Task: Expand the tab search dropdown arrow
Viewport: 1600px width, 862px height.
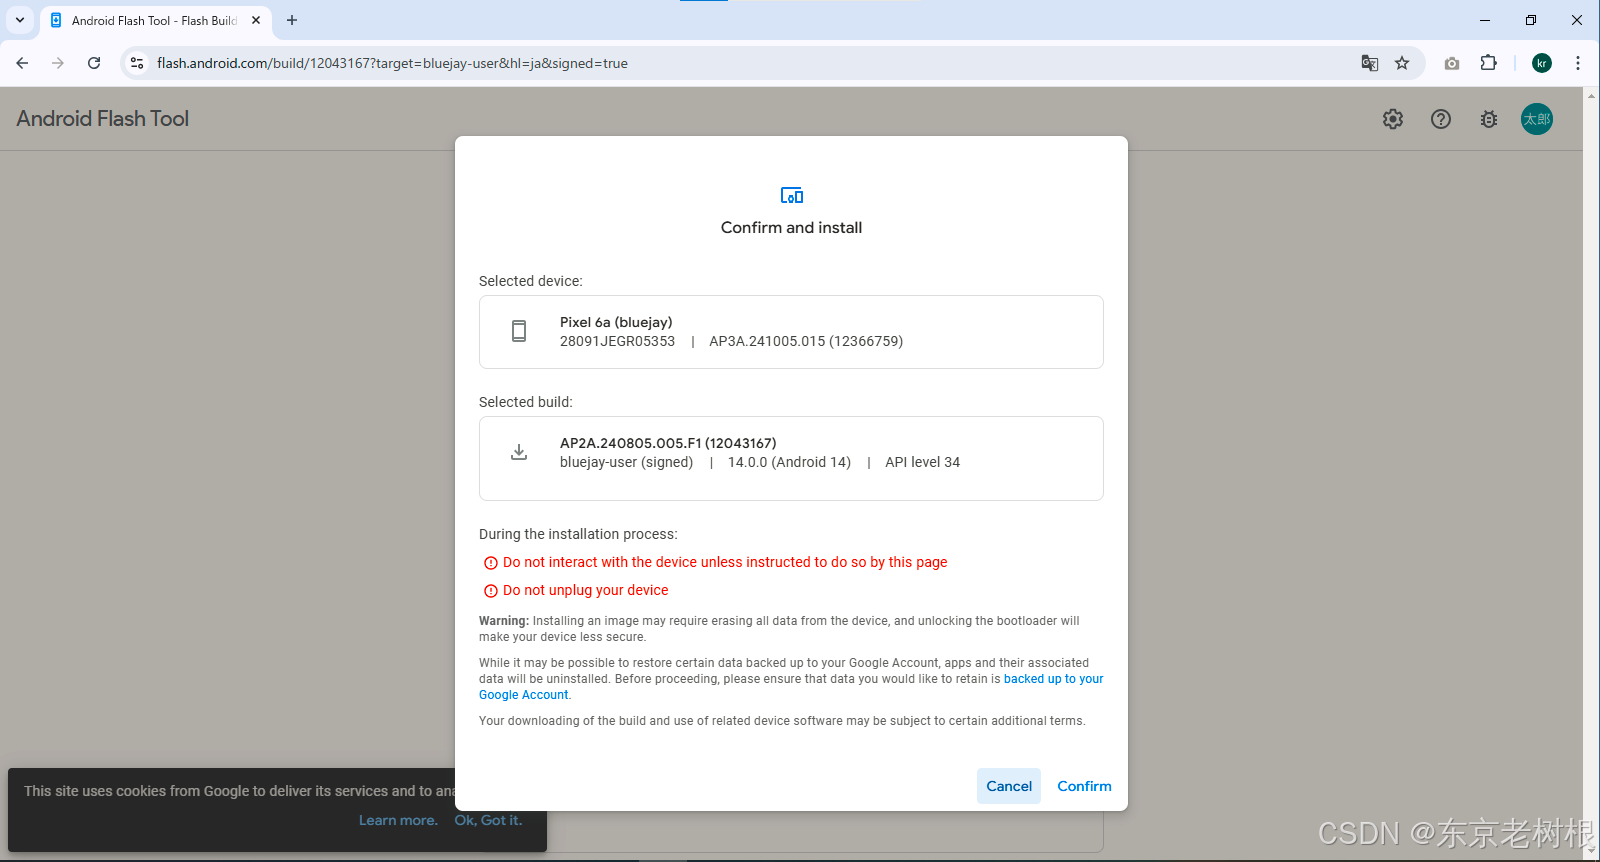Action: click(20, 20)
